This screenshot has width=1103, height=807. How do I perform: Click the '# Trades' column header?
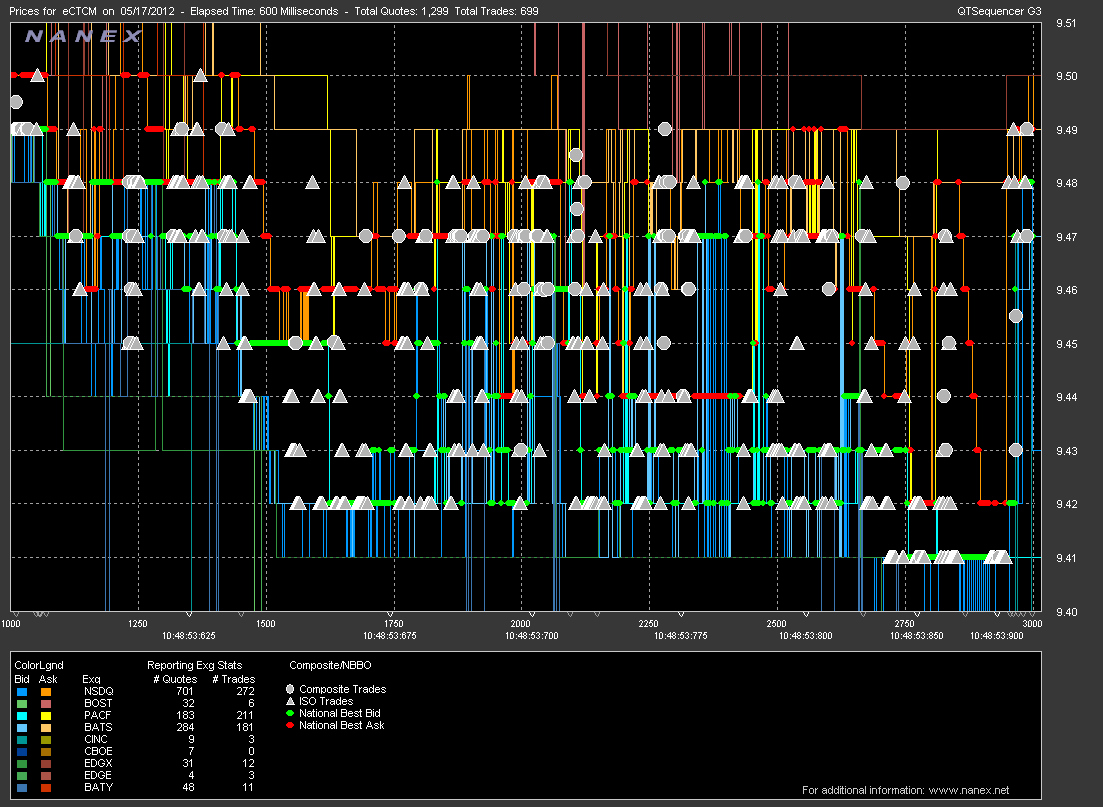point(234,680)
